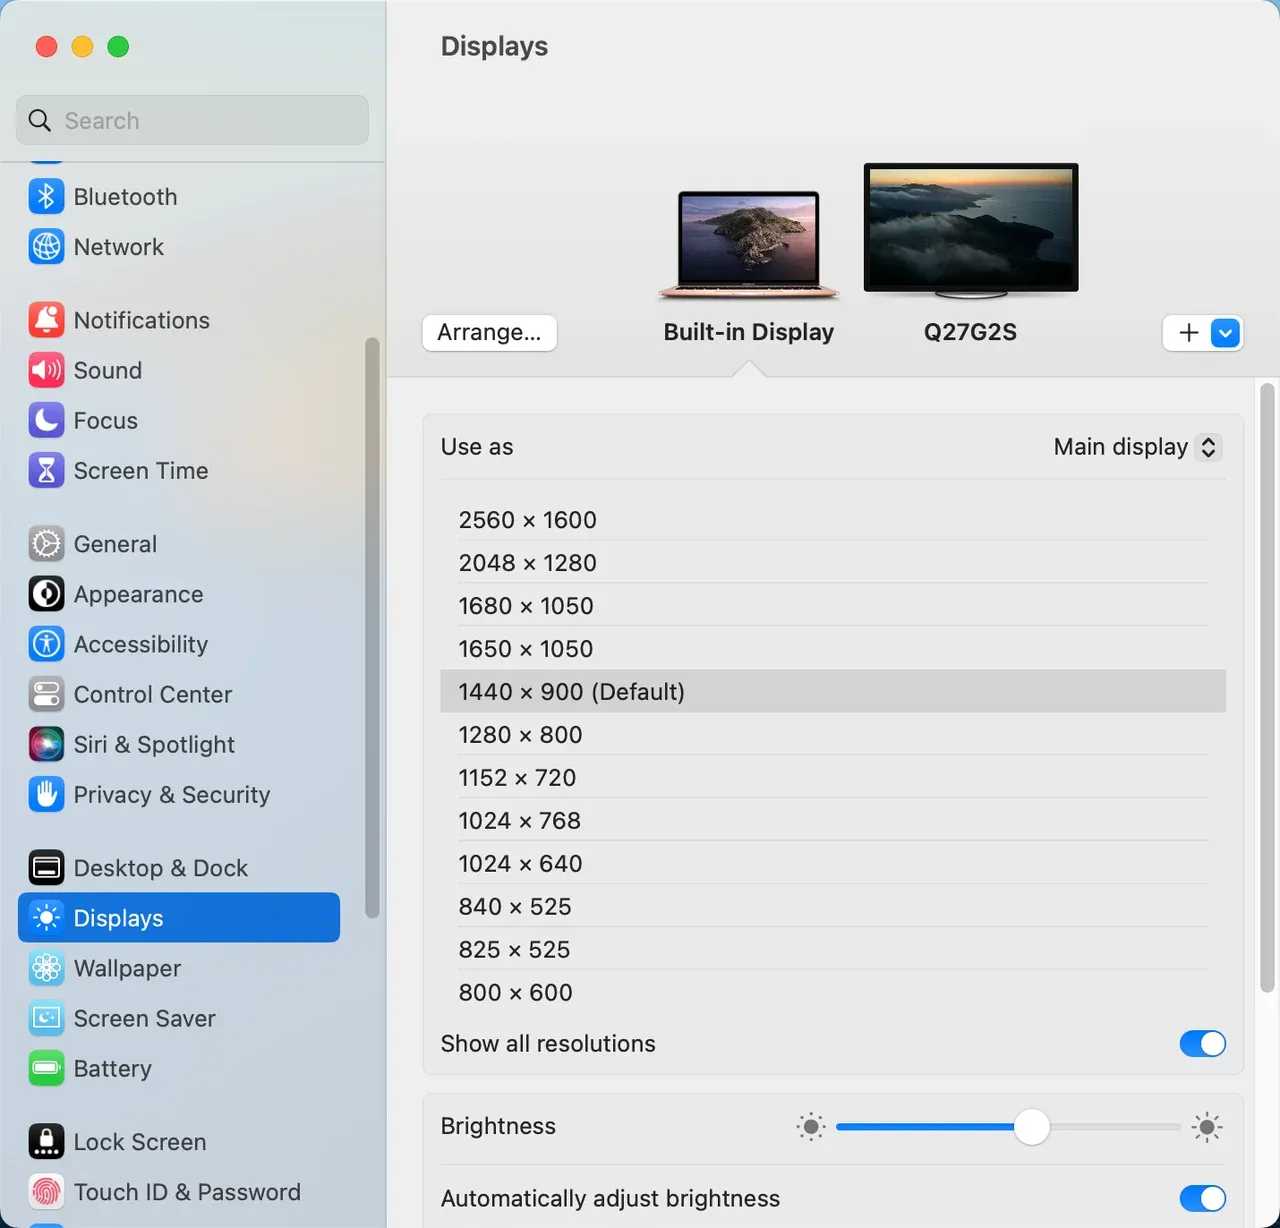Select the Sound speaker icon
Screen dimensions: 1280x1228
click(46, 370)
